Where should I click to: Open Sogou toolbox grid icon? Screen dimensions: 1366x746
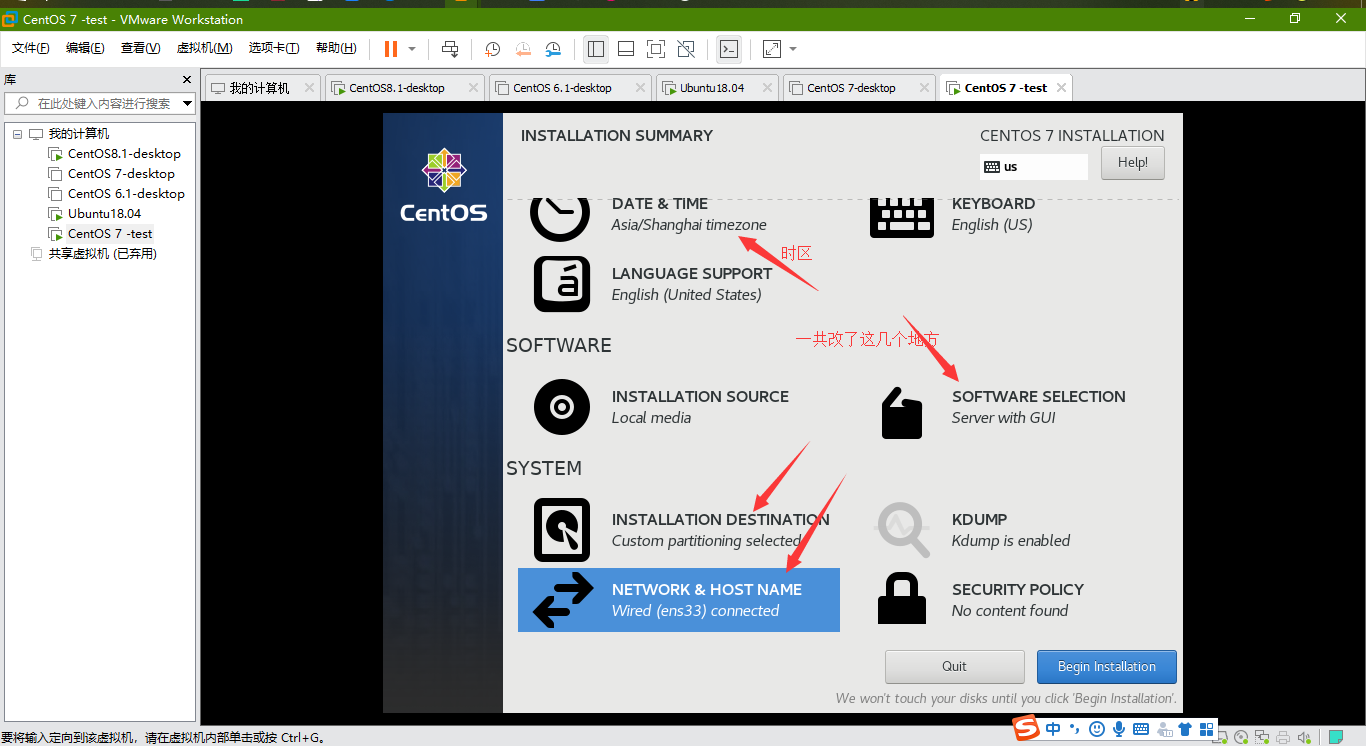[1207, 729]
